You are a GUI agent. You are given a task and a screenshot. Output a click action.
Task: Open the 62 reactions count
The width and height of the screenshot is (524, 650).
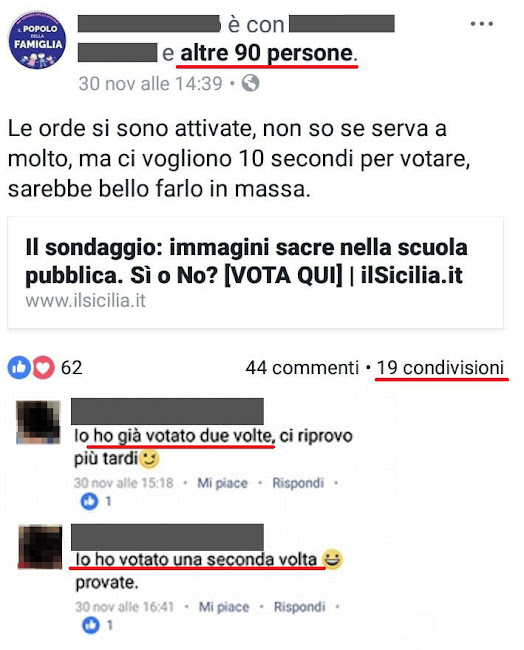tap(72, 368)
